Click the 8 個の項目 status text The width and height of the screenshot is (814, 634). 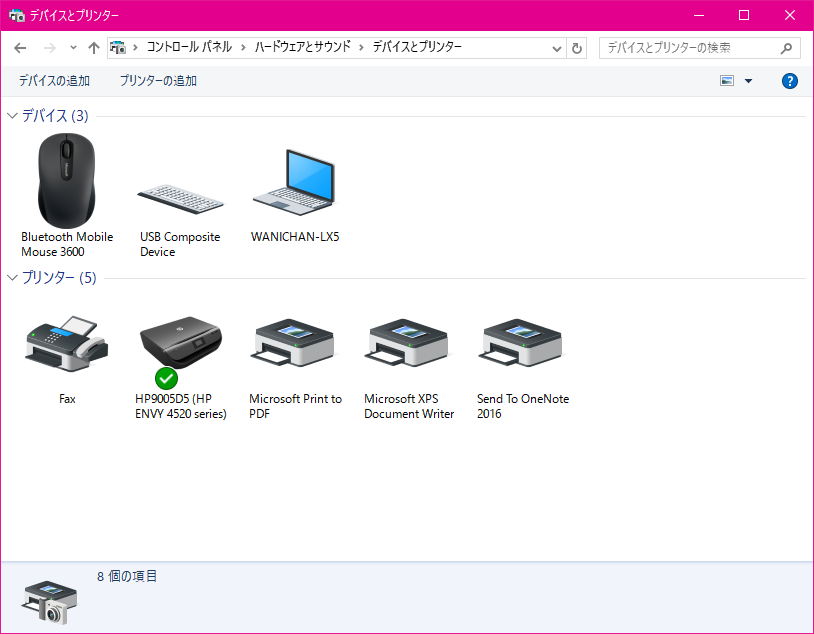(127, 576)
